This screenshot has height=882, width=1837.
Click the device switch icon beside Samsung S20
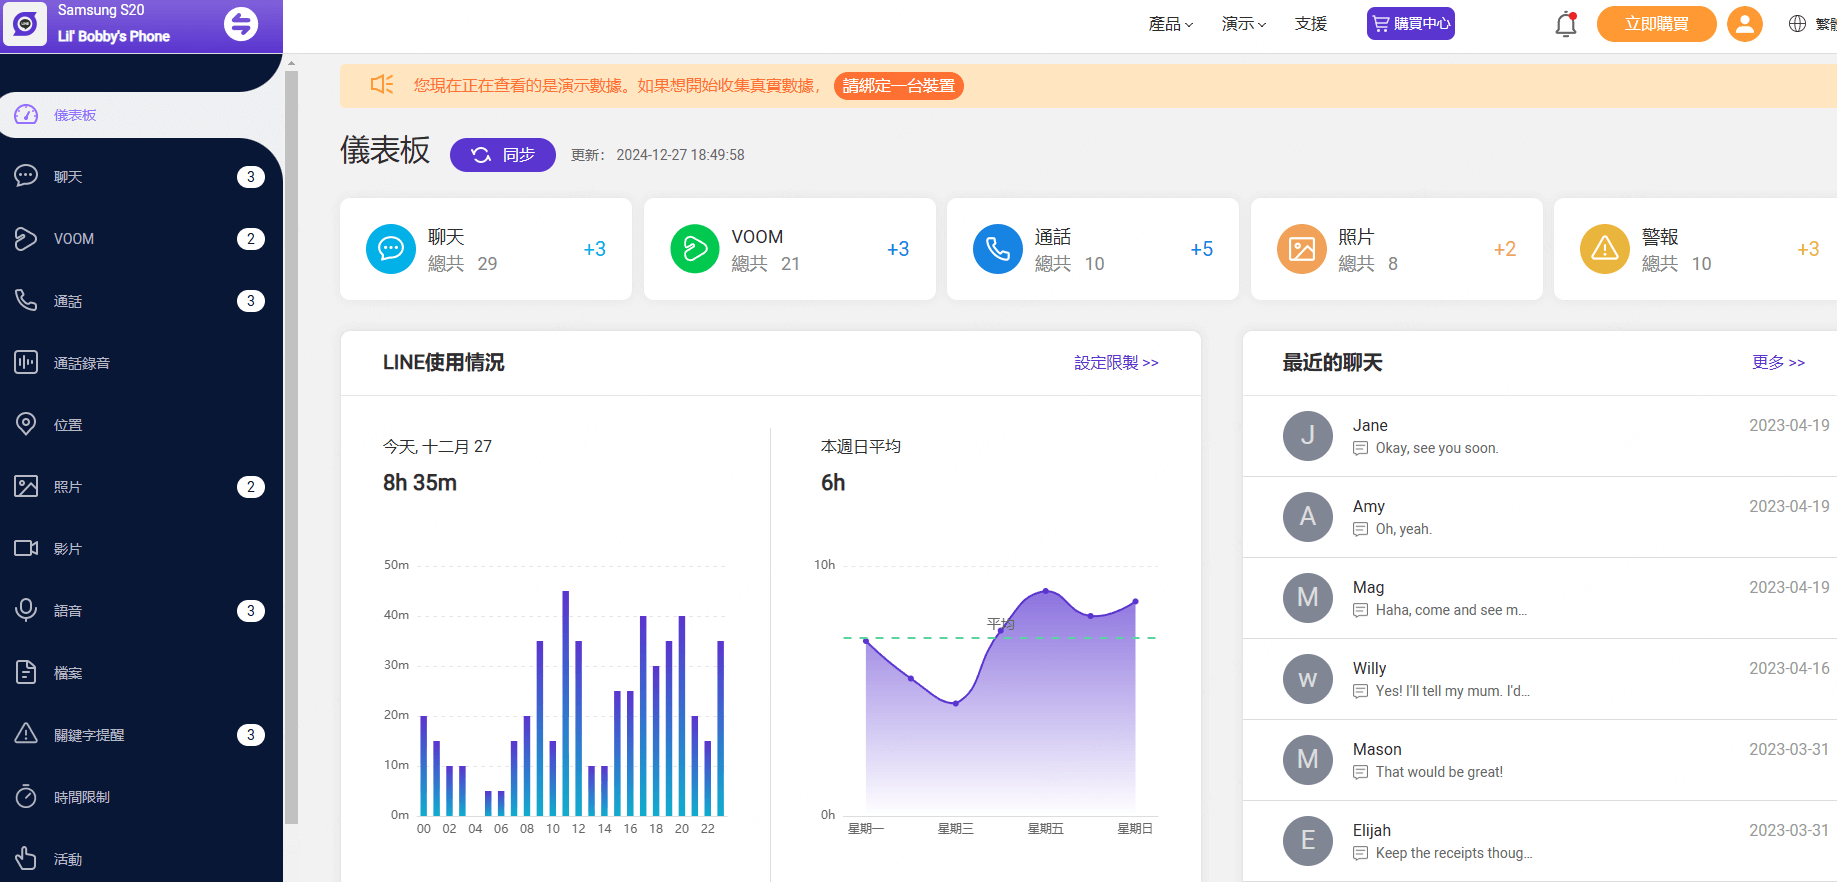pyautogui.click(x=240, y=24)
